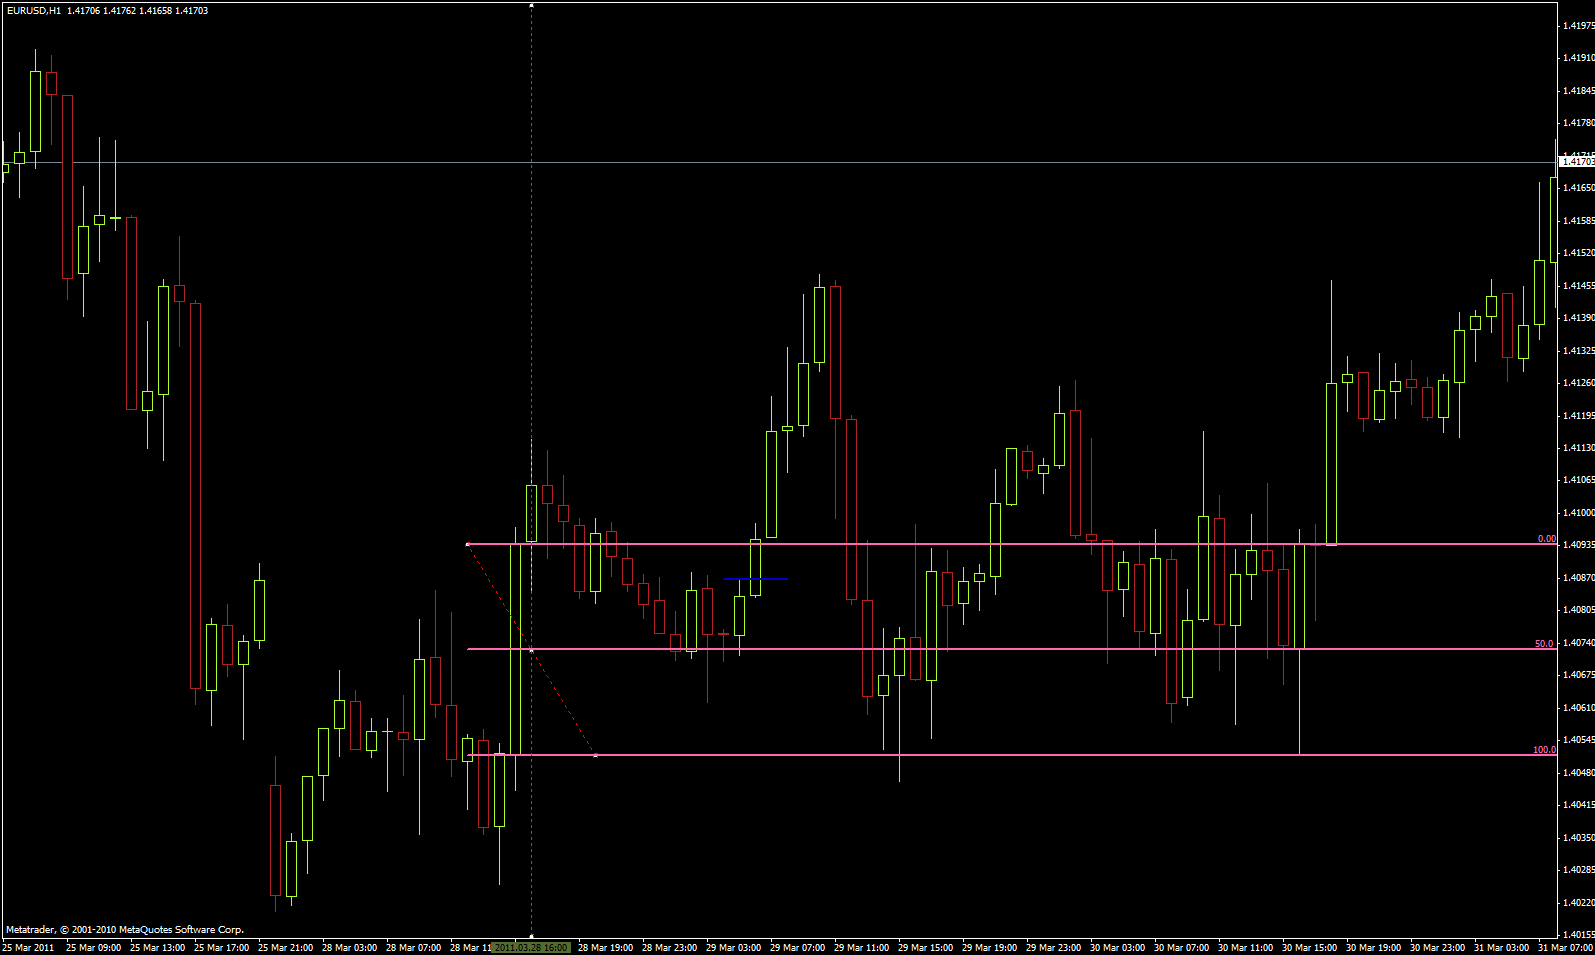Click the 1.40480 price axis label
The image size is (1595, 955).
tap(1578, 773)
